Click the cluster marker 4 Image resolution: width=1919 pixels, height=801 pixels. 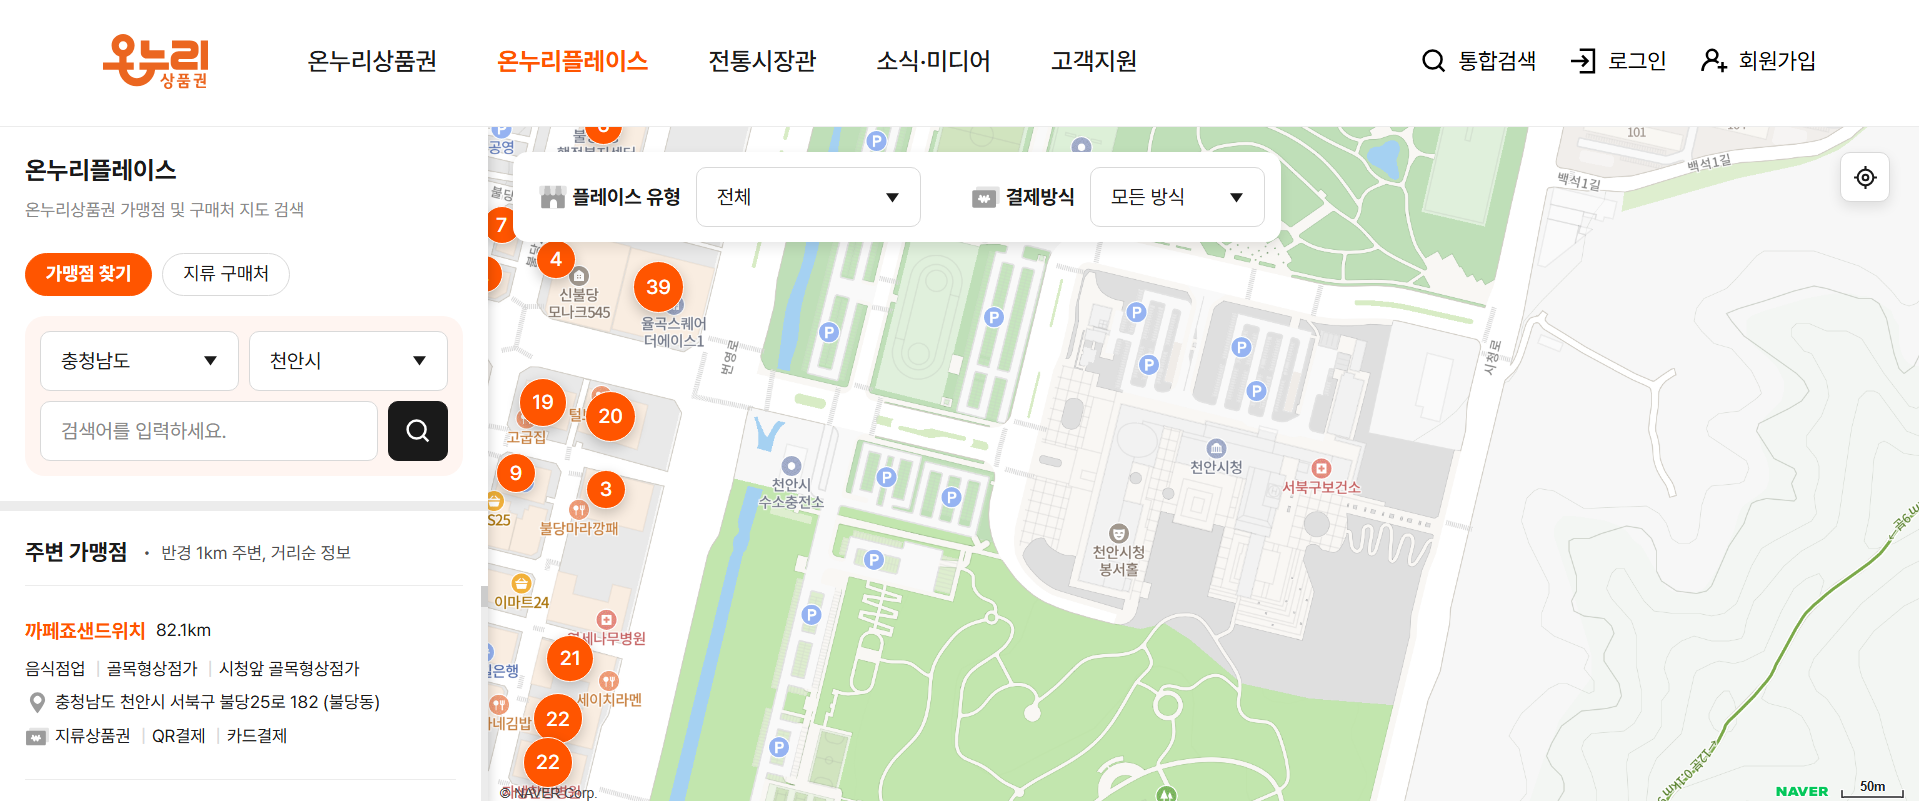(556, 259)
